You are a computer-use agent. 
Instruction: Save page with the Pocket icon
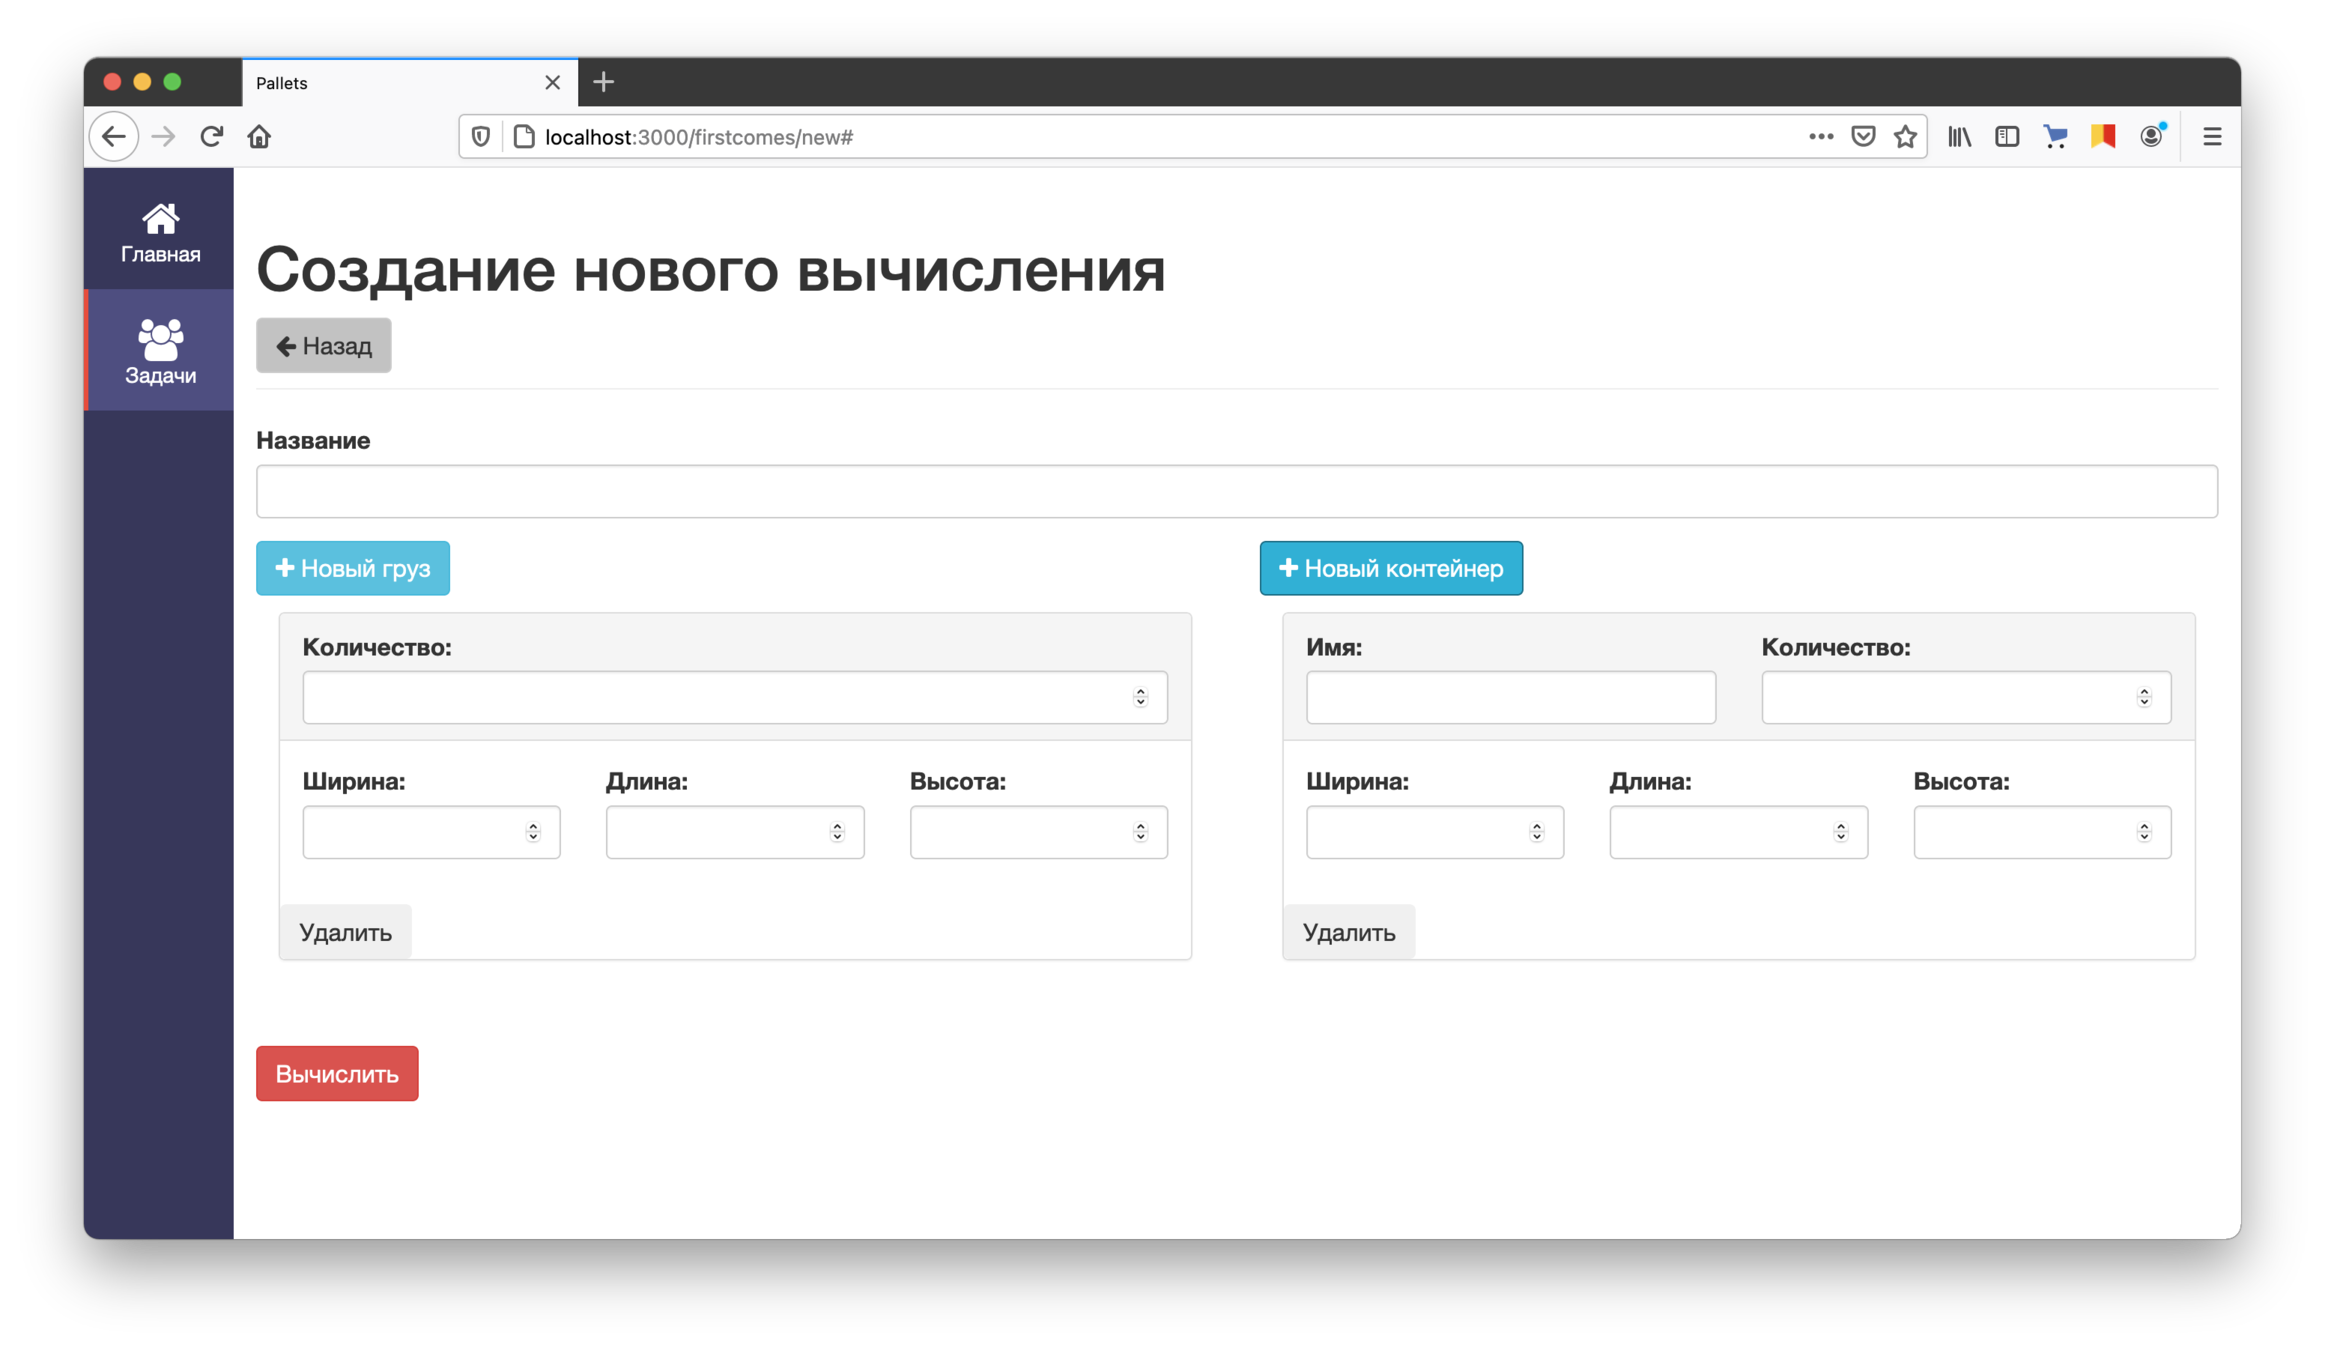click(1863, 137)
